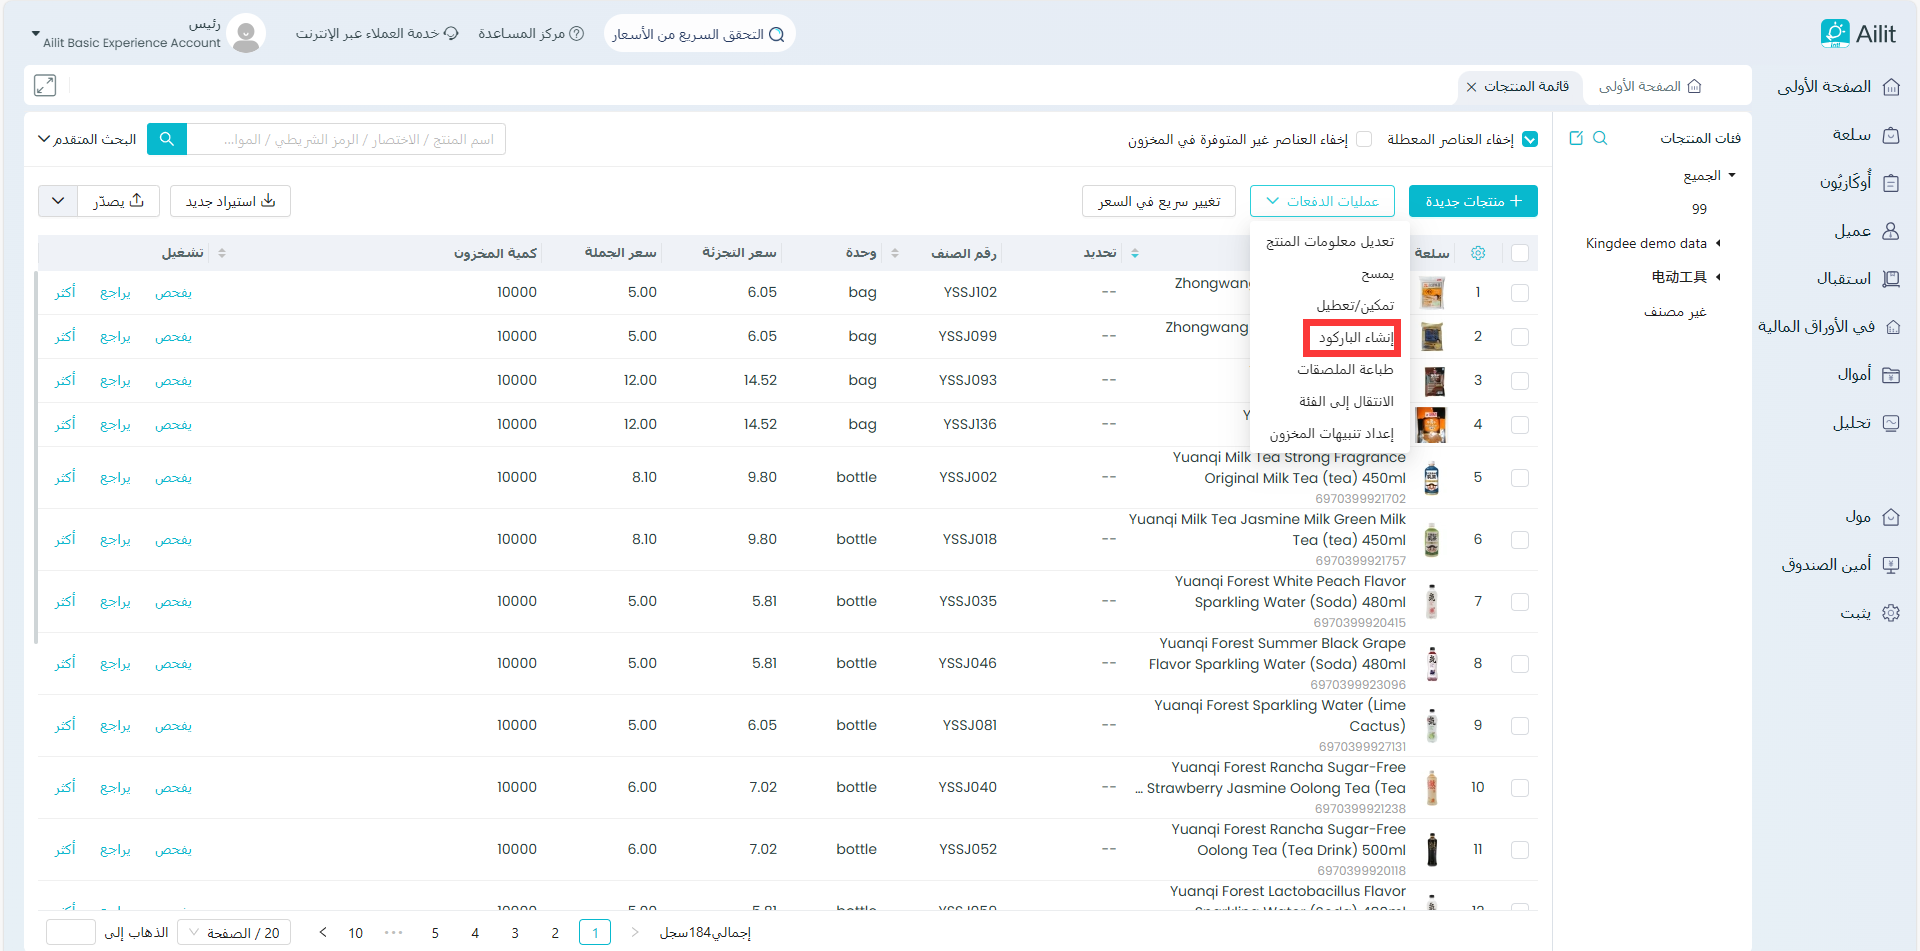Click the category search magnifier icon

[x=1600, y=138]
